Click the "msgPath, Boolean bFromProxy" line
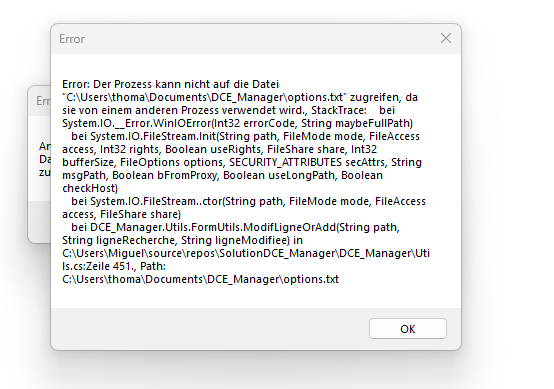This screenshot has width=554, height=389. (x=222, y=175)
